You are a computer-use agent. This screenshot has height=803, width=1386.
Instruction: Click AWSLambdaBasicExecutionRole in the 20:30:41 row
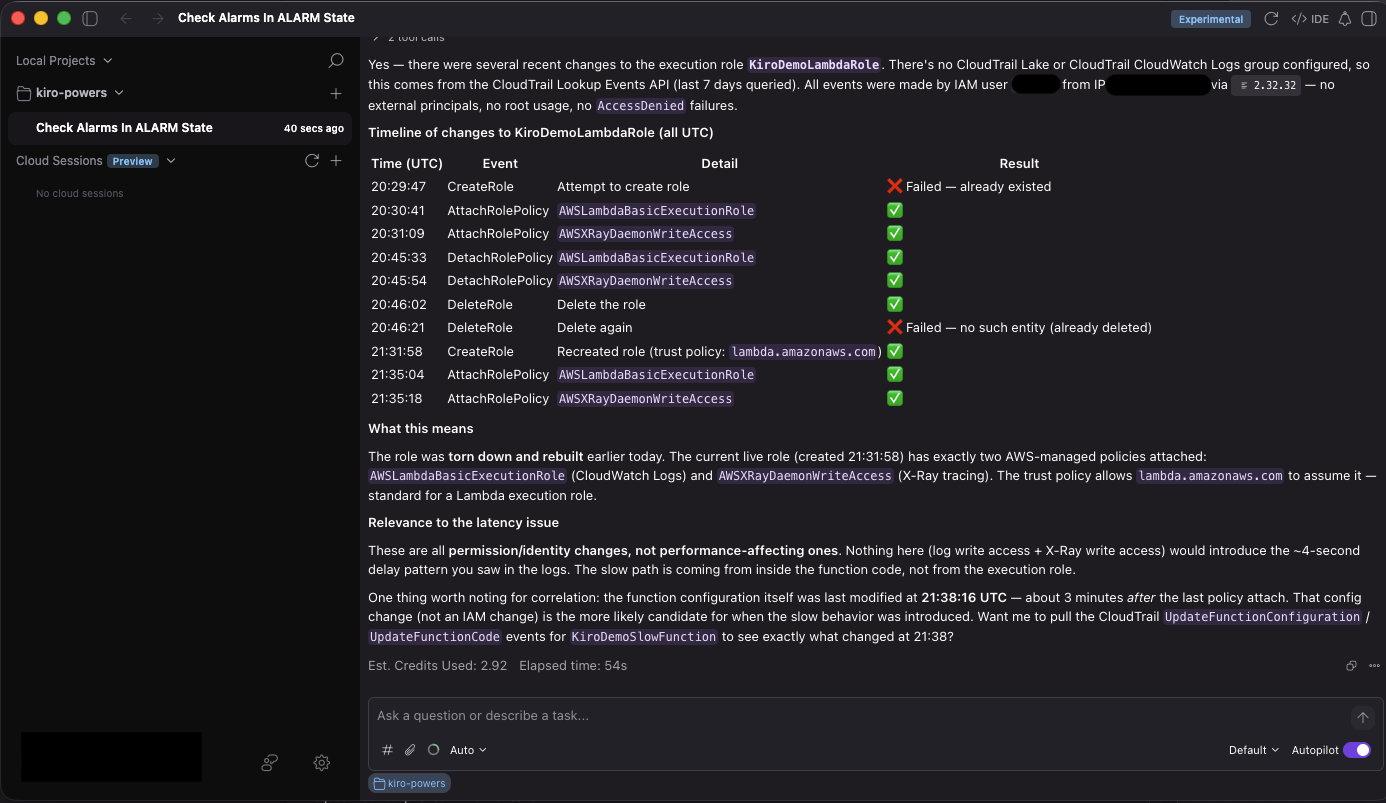[656, 211]
